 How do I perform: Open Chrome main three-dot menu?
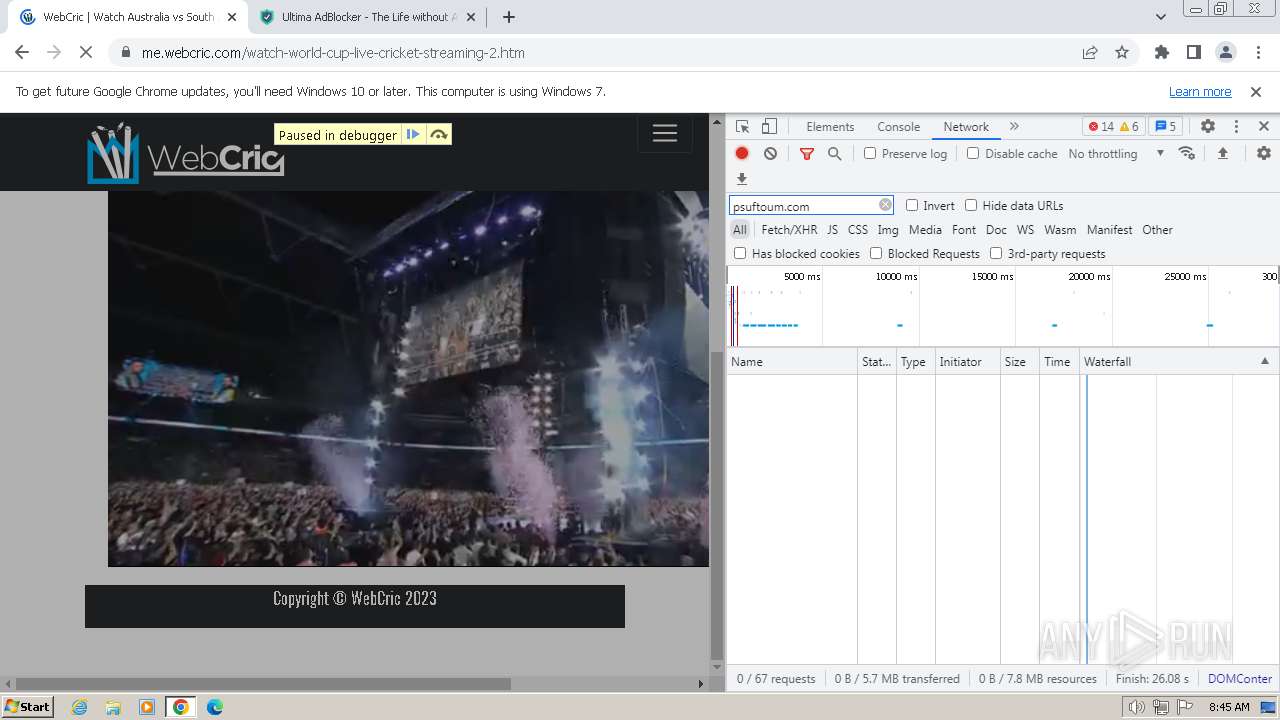[x=1257, y=53]
